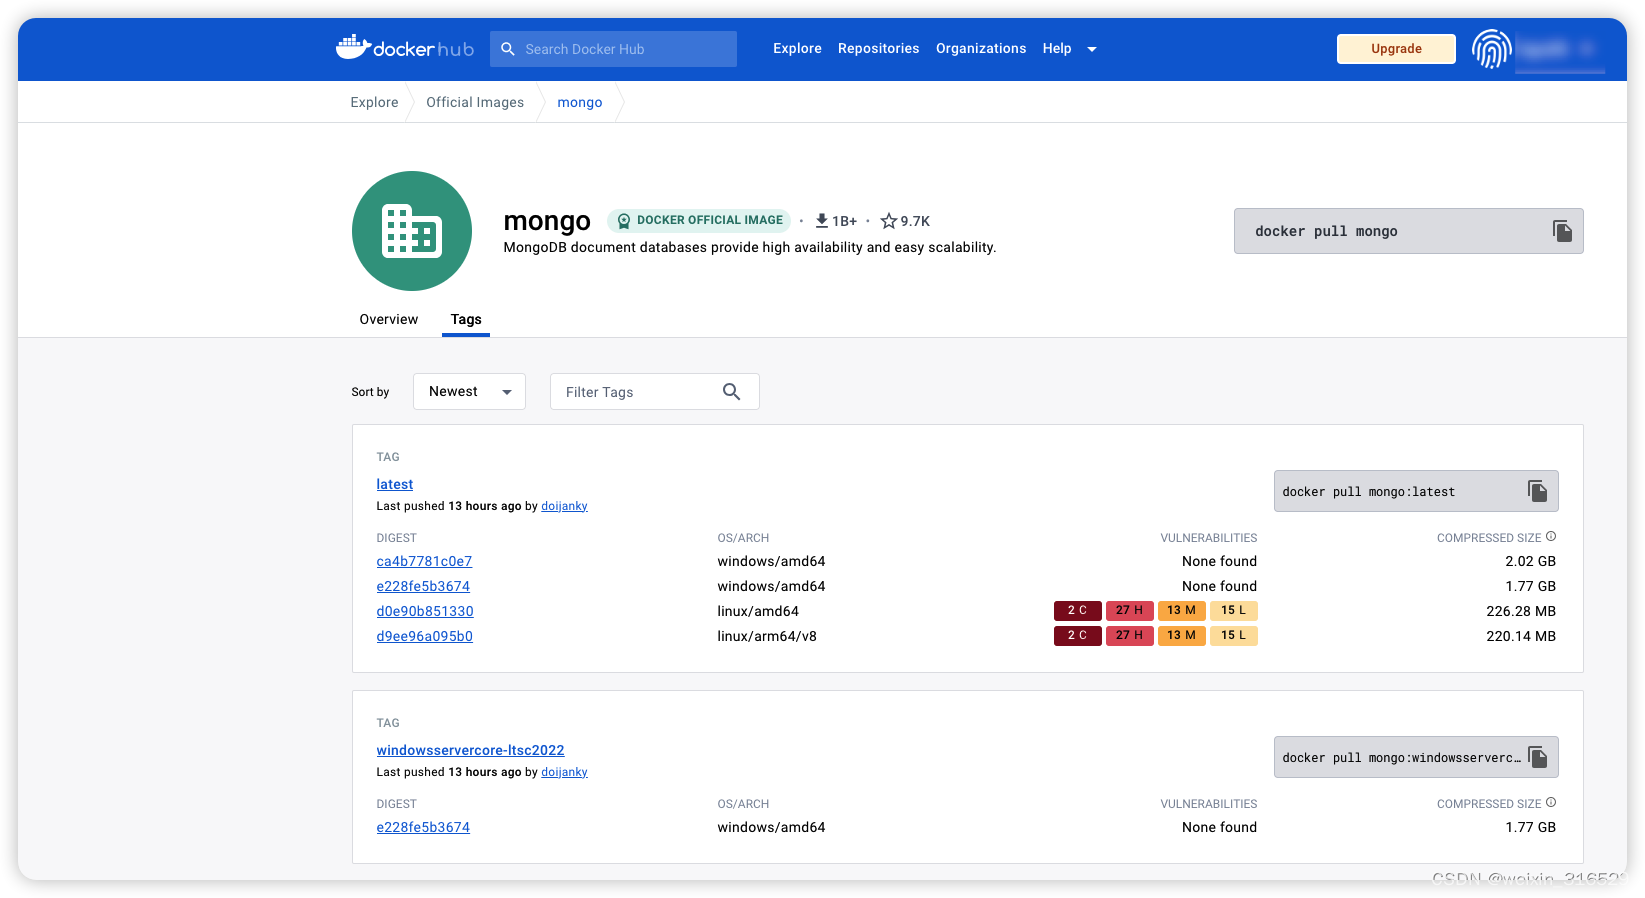1645x898 pixels.
Task: Open the latest tag link
Action: (x=395, y=484)
